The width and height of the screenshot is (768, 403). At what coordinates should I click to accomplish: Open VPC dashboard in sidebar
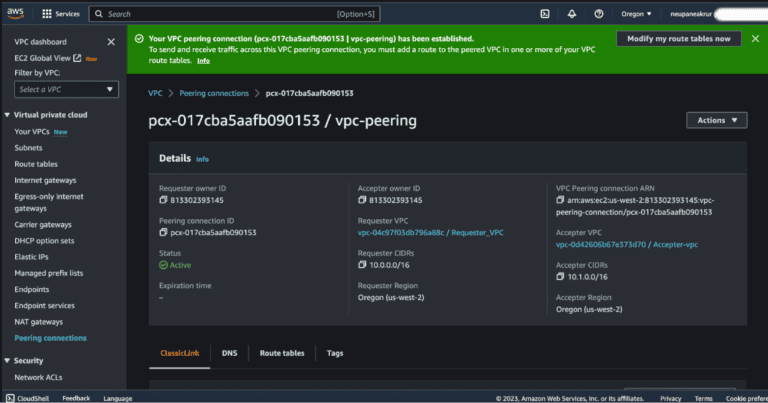(41, 42)
